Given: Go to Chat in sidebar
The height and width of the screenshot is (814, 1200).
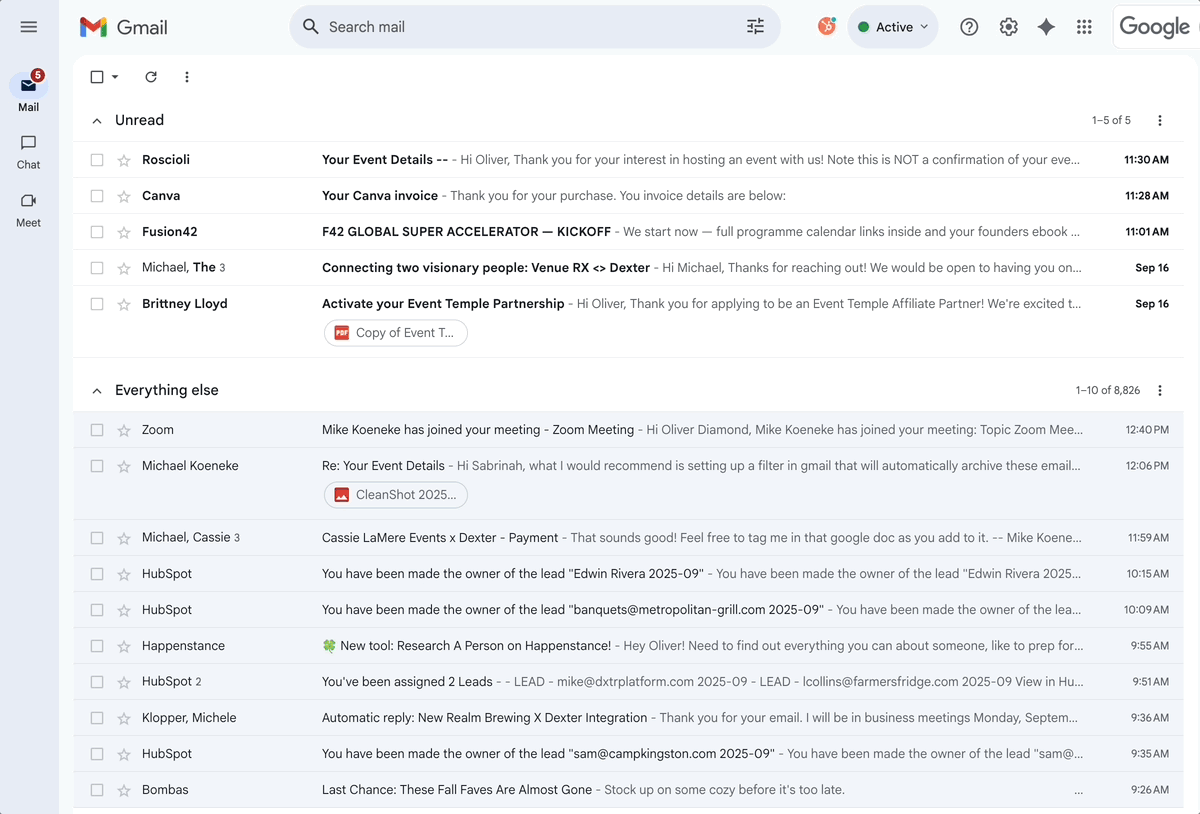Looking at the screenshot, I should point(28,152).
